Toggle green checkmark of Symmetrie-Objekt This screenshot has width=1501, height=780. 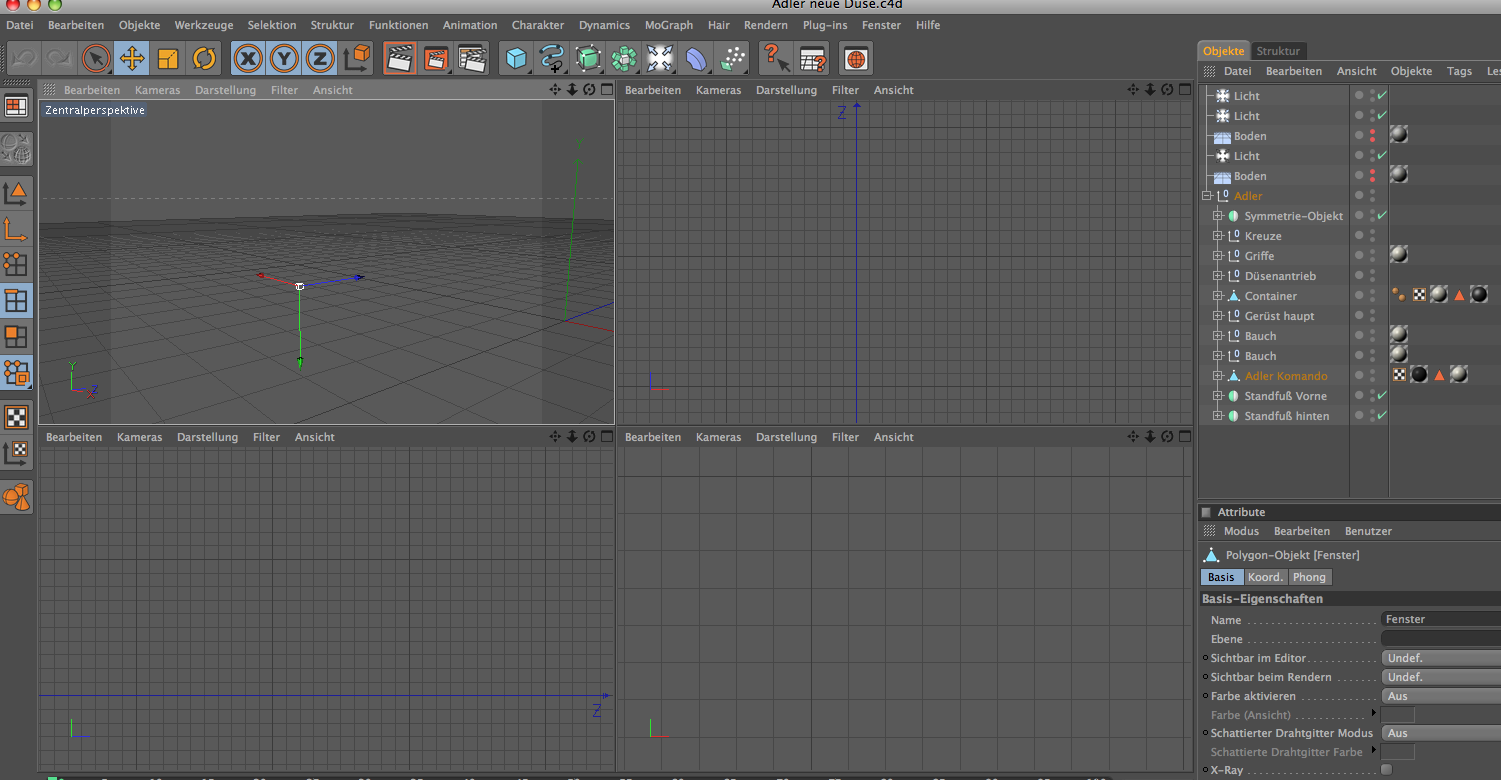click(1382, 216)
